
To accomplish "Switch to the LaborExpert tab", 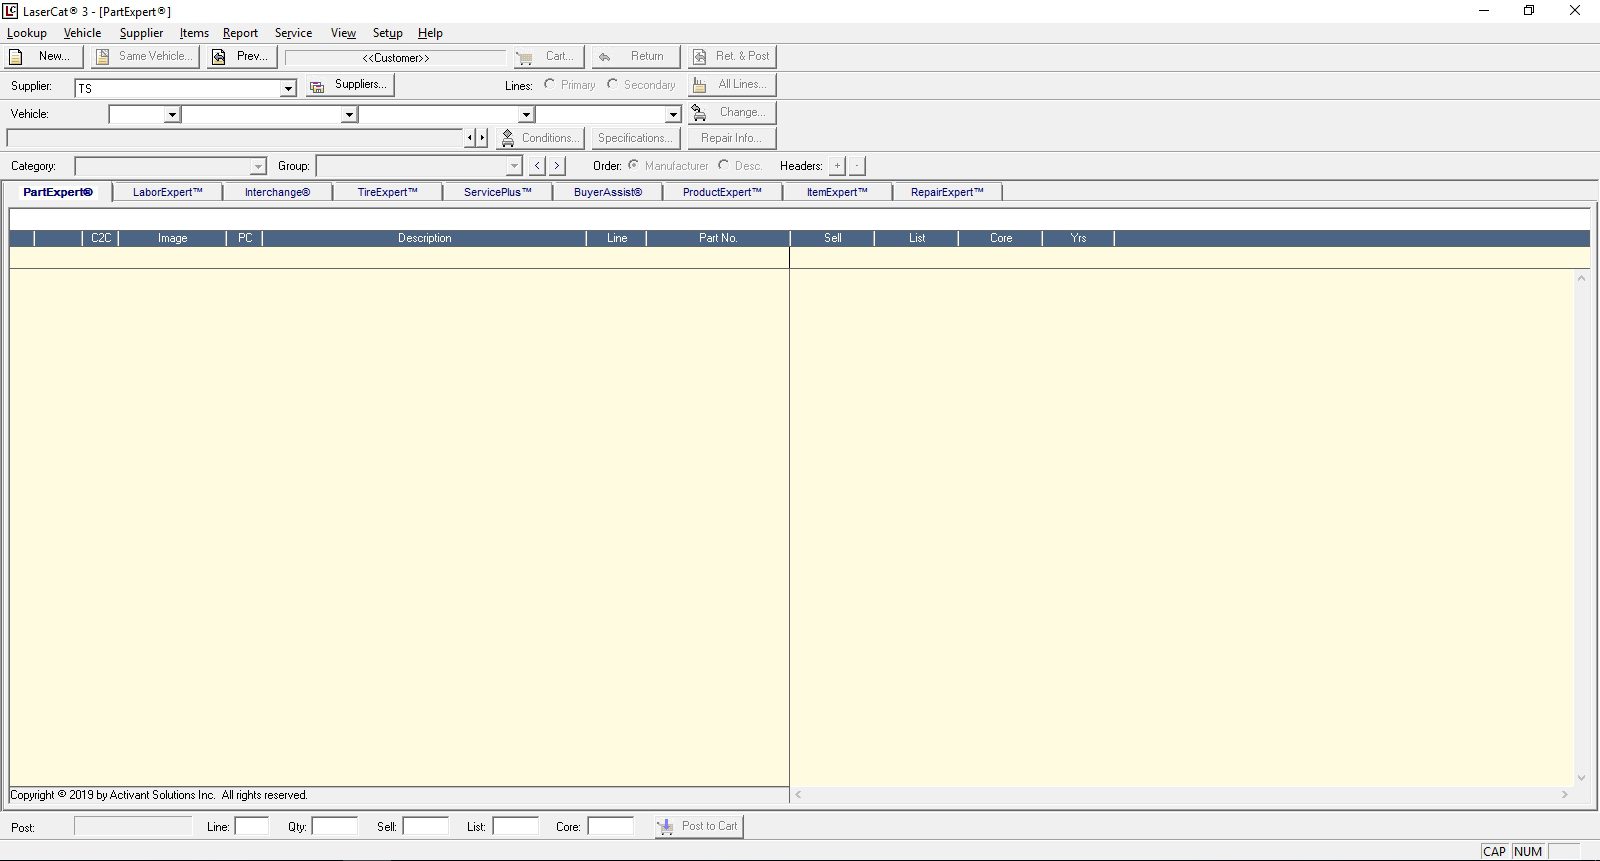I will (168, 192).
